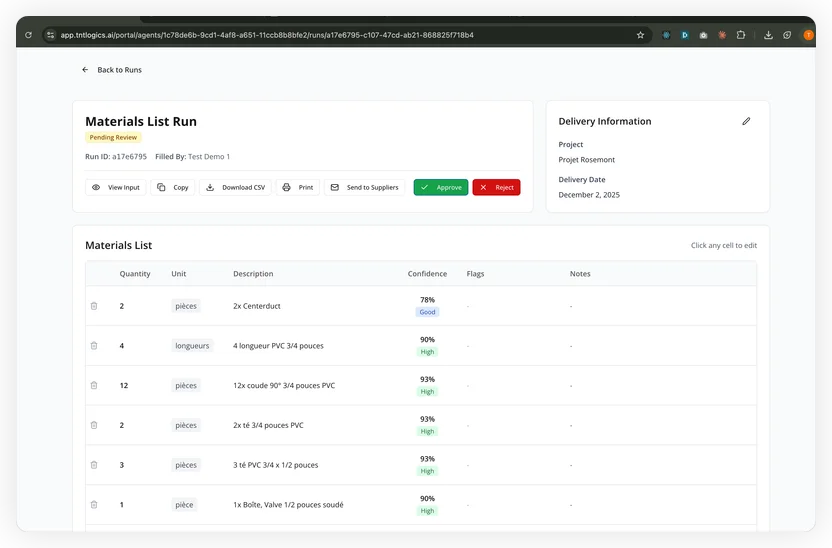The image size is (832, 548).
Task: Print the materials list
Action: [298, 187]
